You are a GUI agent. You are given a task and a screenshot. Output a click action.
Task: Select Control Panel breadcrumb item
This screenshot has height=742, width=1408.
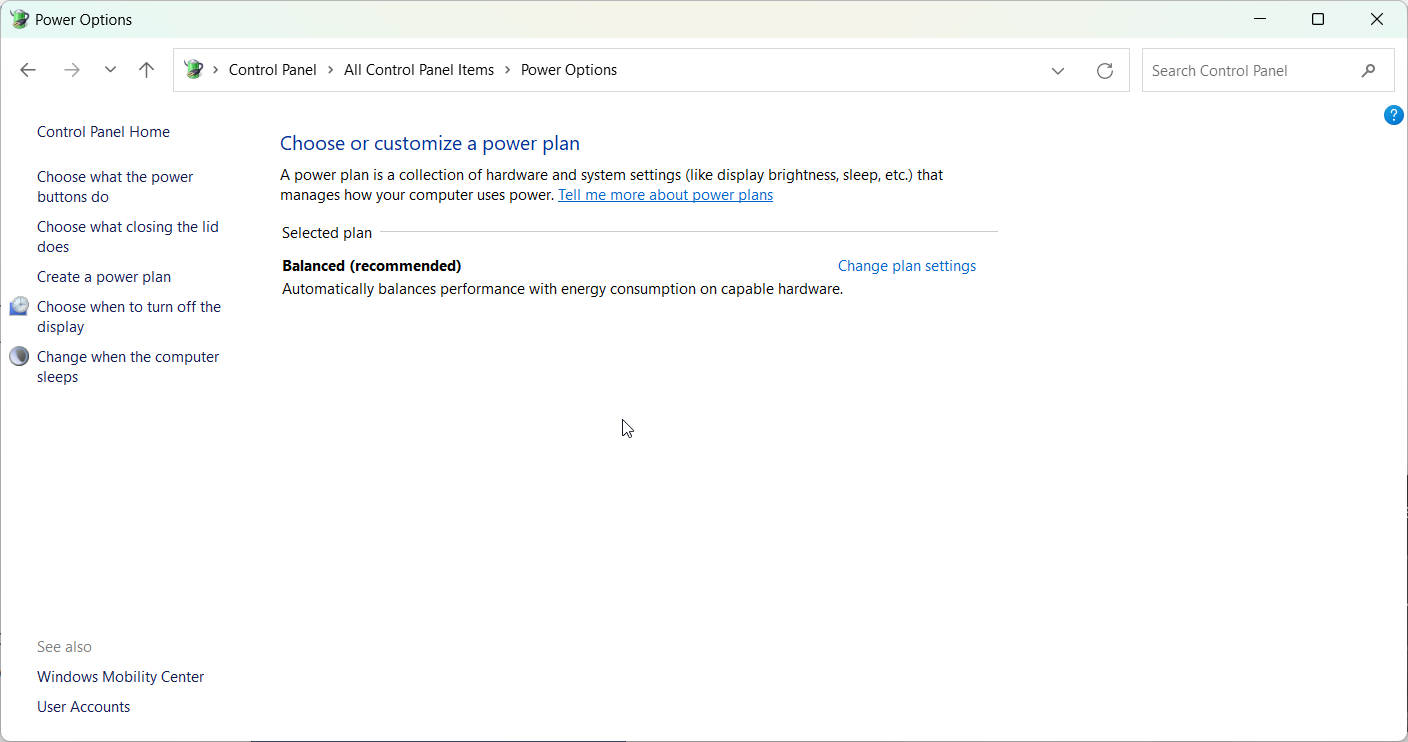[x=272, y=70]
